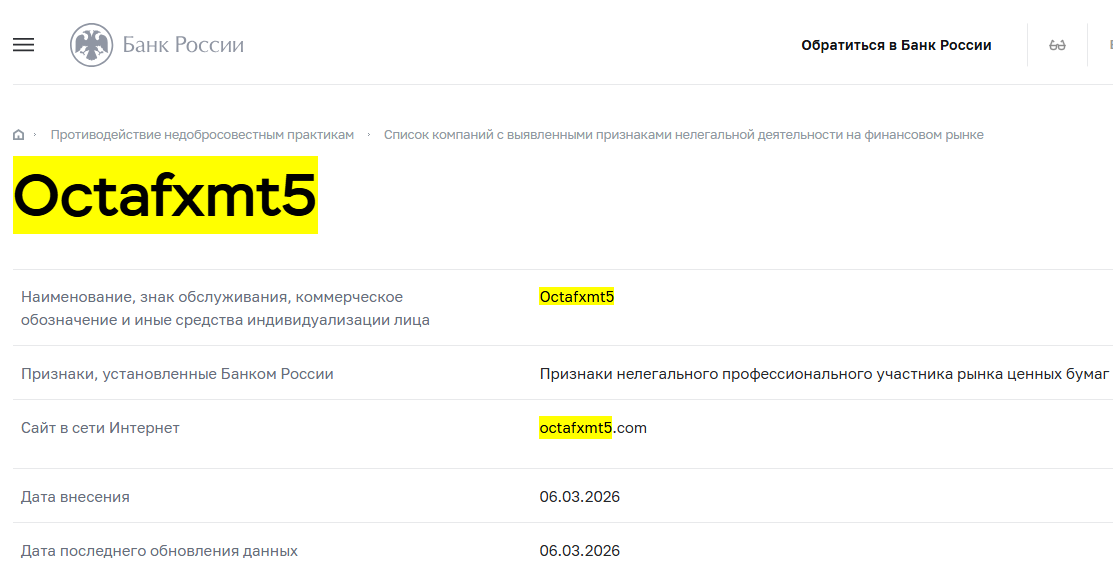Click the highlighted Octafxmt5 name in table

click(x=576, y=297)
